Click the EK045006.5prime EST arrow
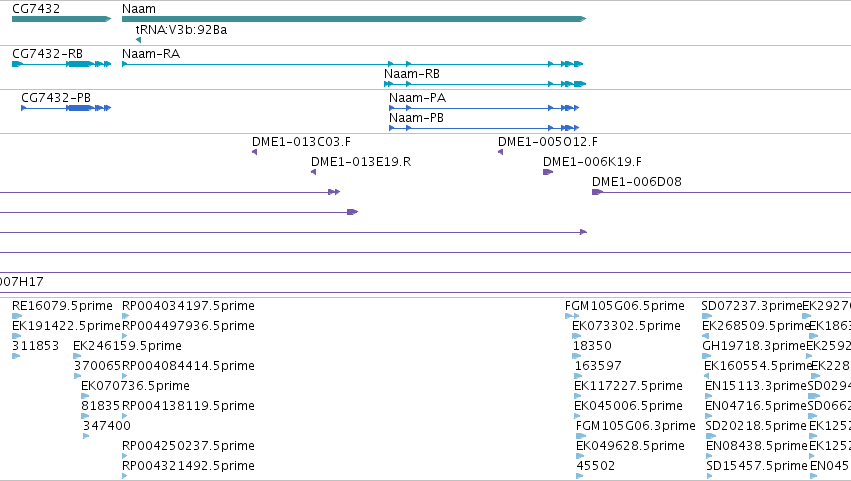Viewport: 851px width, 481px height. tap(577, 416)
